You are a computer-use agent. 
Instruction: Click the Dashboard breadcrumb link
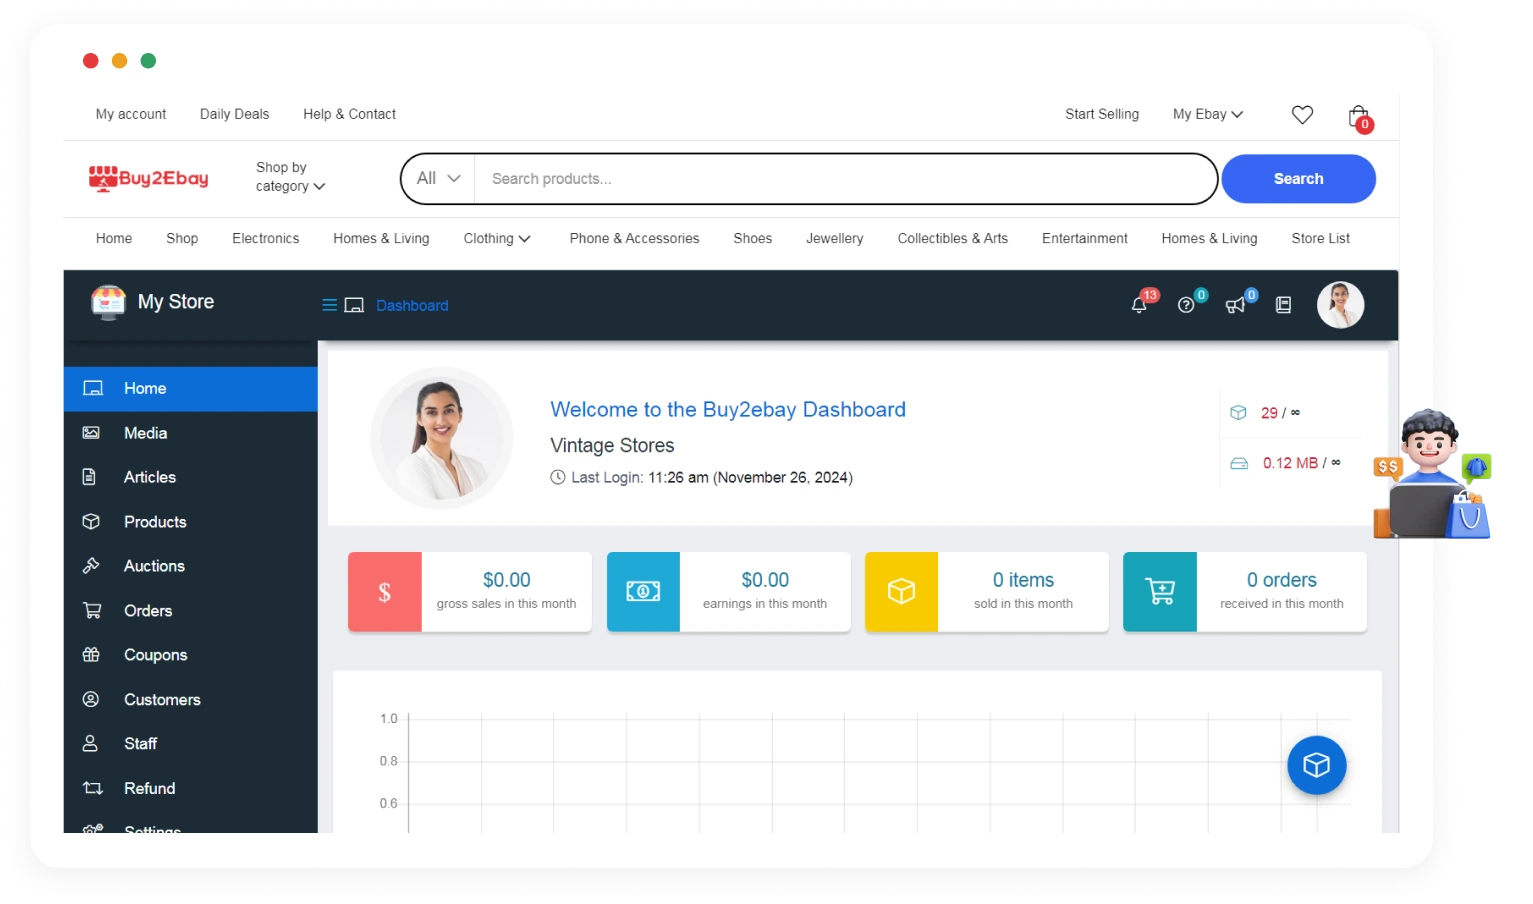point(412,305)
